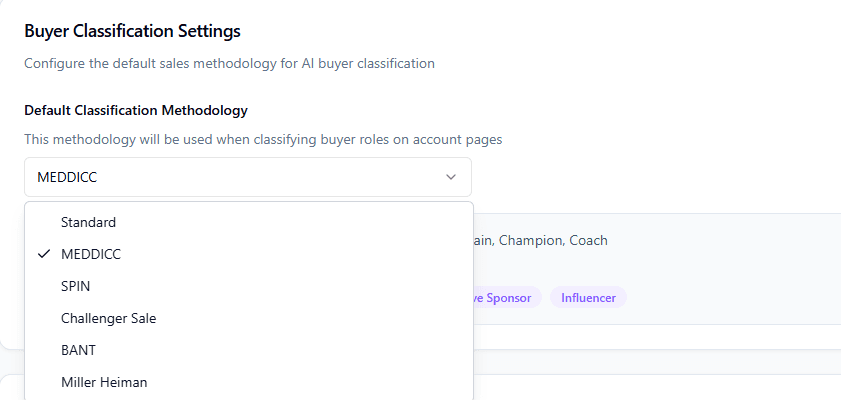This screenshot has height=400, width=841.
Task: Click the chevron arrow in methodology dropdown
Action: (x=451, y=177)
